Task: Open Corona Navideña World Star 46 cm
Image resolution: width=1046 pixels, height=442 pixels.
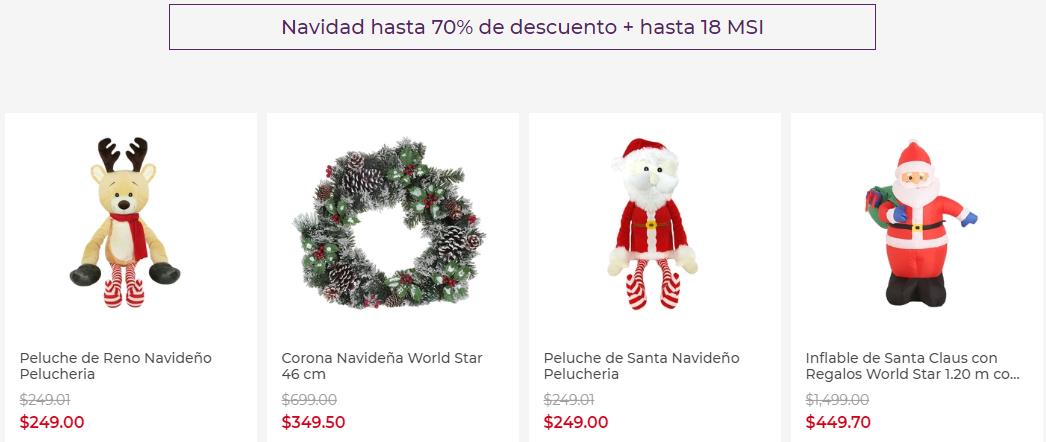Action: pos(382,366)
